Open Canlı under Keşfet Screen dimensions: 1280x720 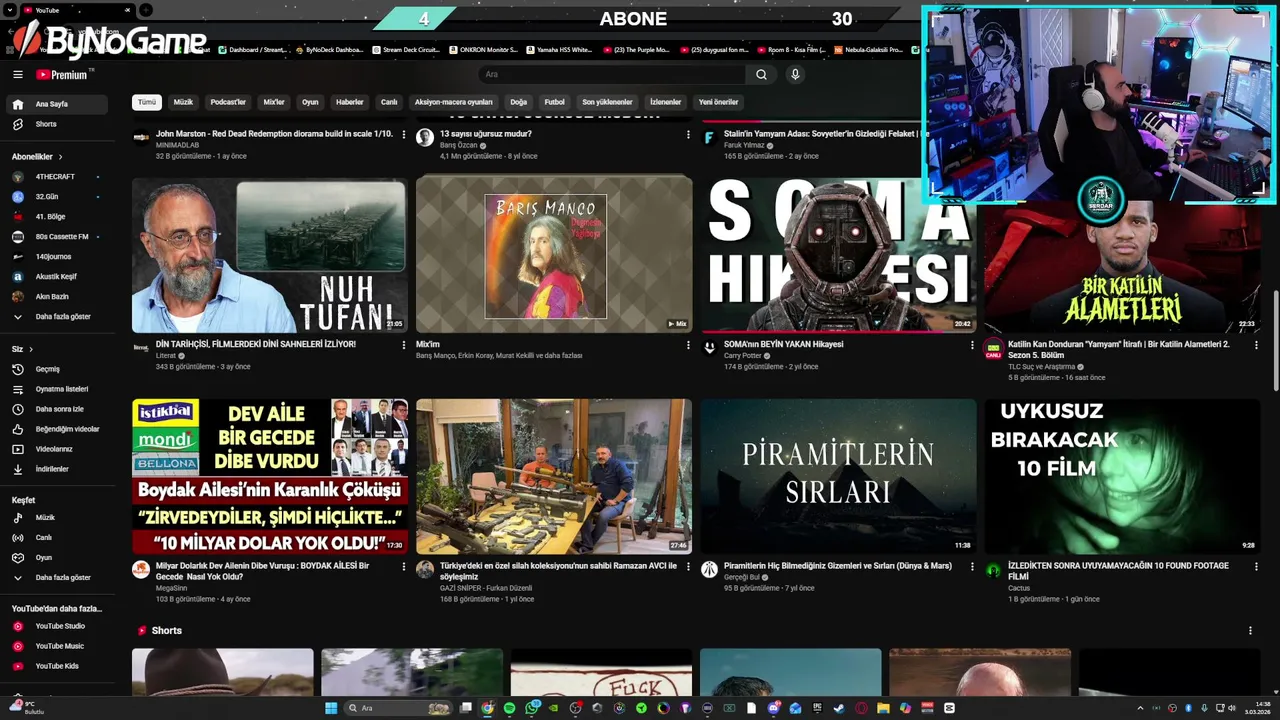click(58, 538)
